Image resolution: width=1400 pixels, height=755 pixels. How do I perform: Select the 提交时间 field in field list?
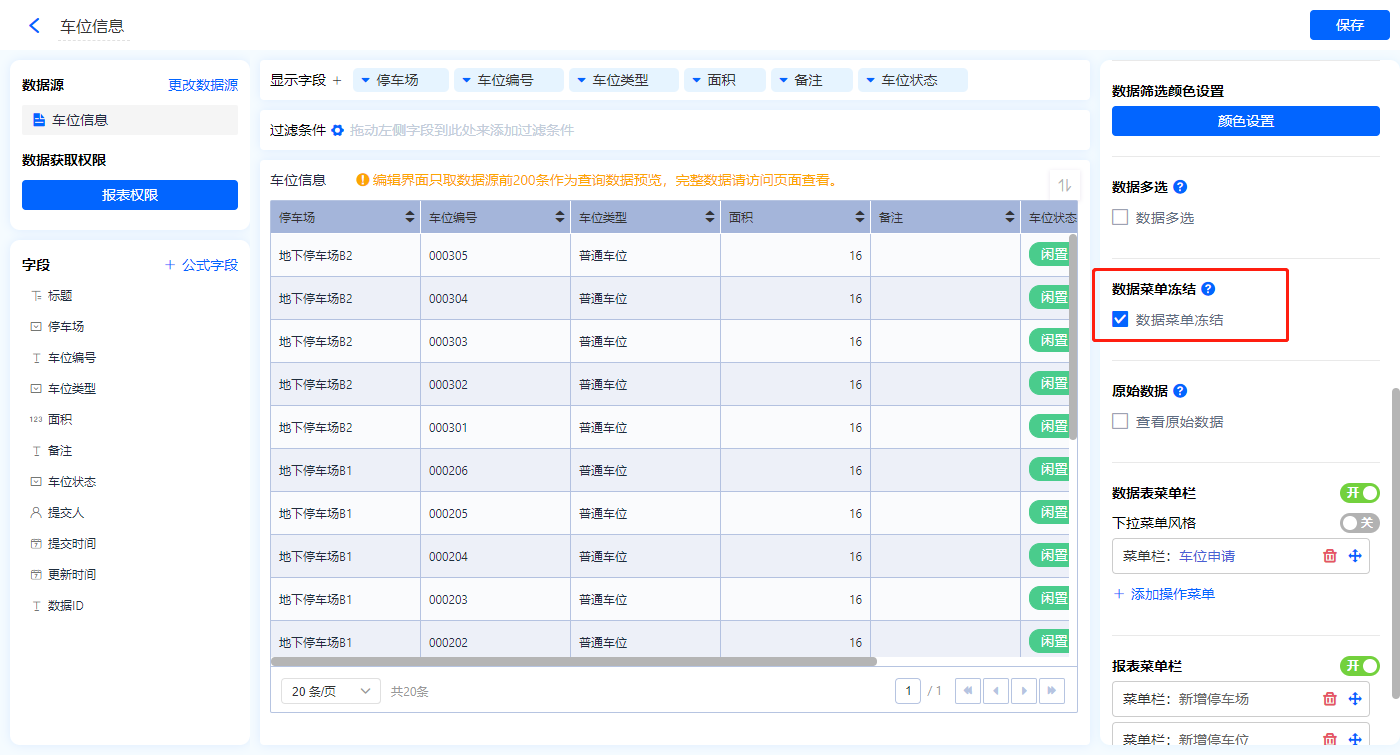[72, 544]
